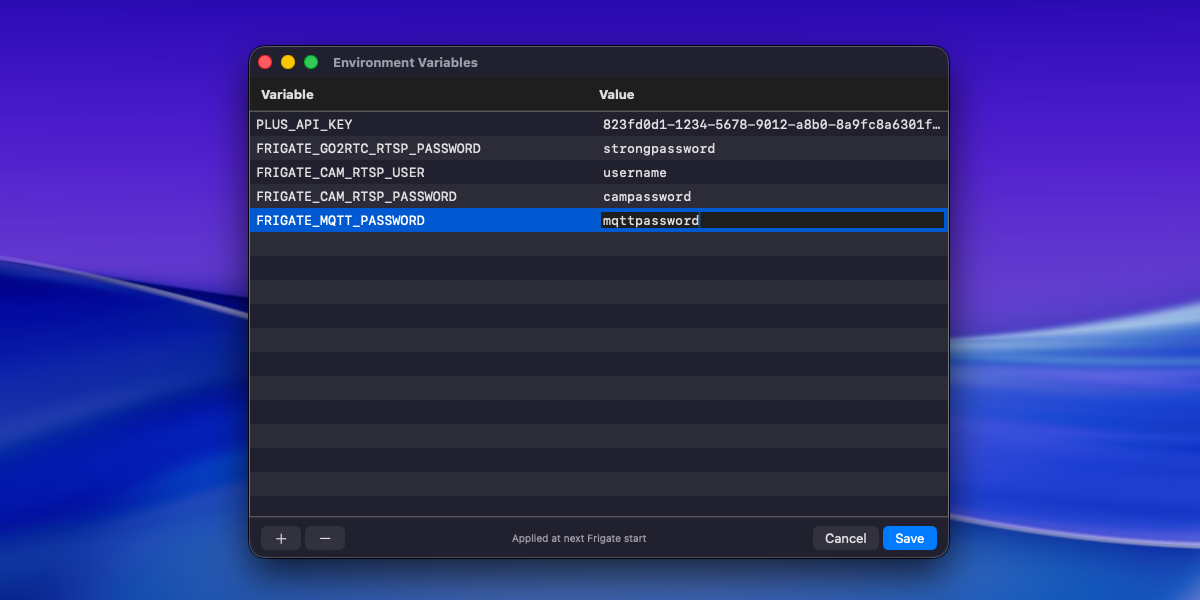Image resolution: width=1200 pixels, height=600 pixels.
Task: Click the username value cell
Action: (635, 172)
